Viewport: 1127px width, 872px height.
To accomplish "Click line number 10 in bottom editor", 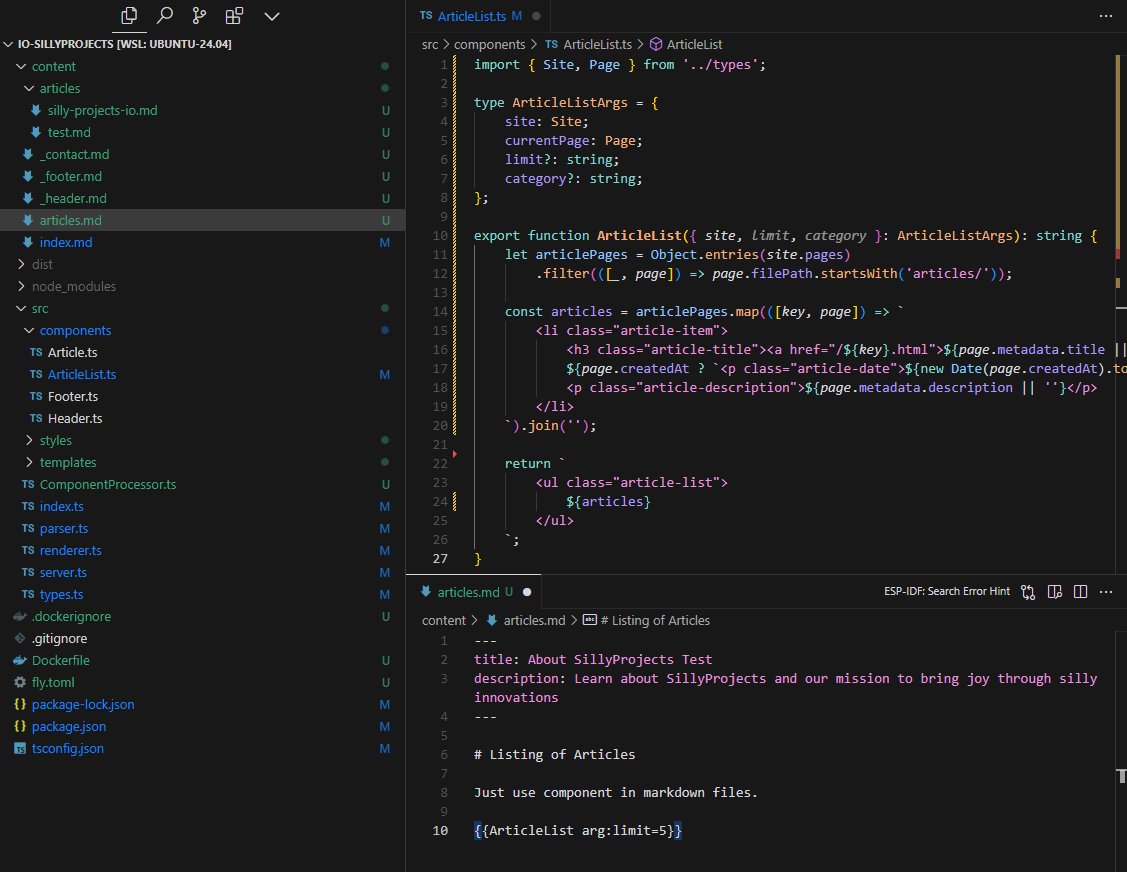I will click(x=440, y=830).
